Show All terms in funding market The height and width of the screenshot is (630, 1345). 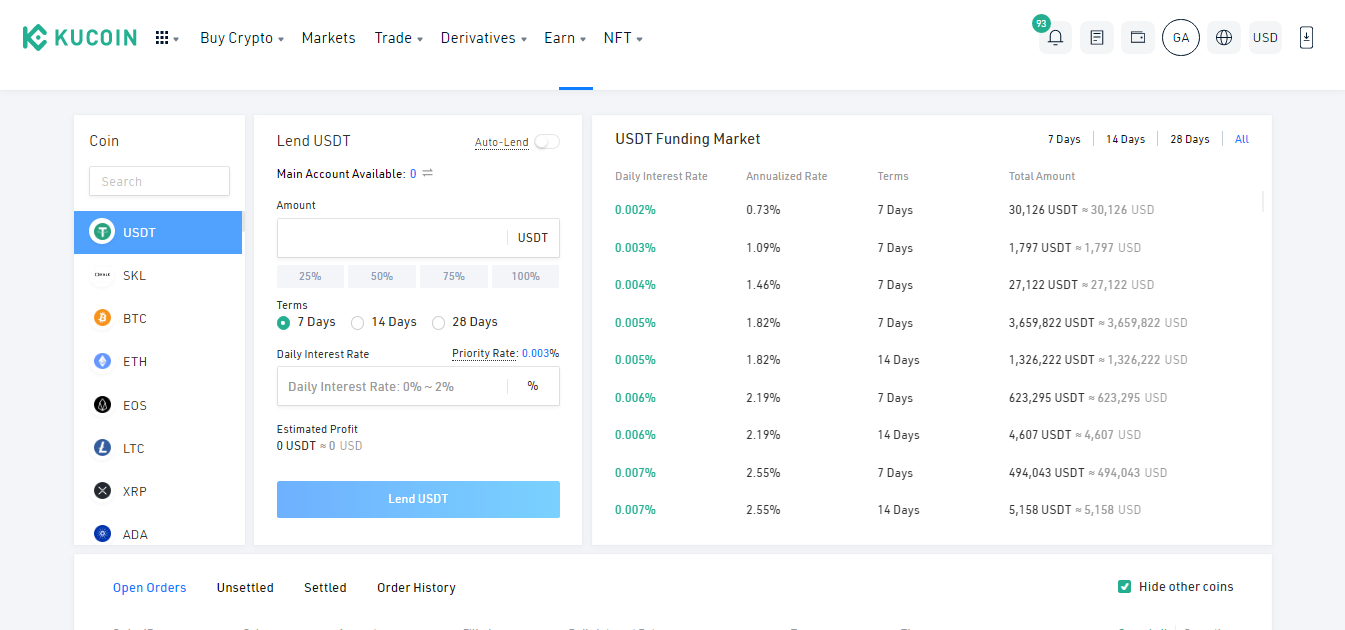click(1242, 139)
